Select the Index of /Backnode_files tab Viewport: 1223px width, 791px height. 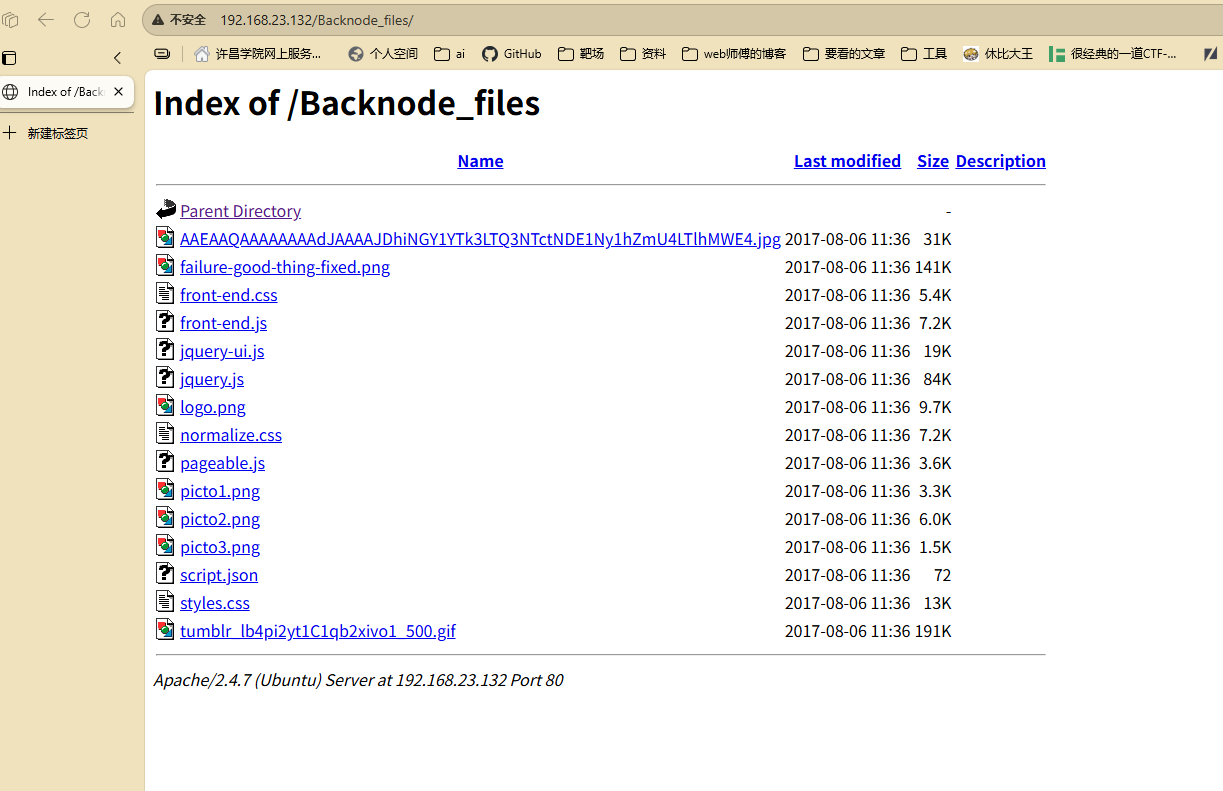coord(60,91)
